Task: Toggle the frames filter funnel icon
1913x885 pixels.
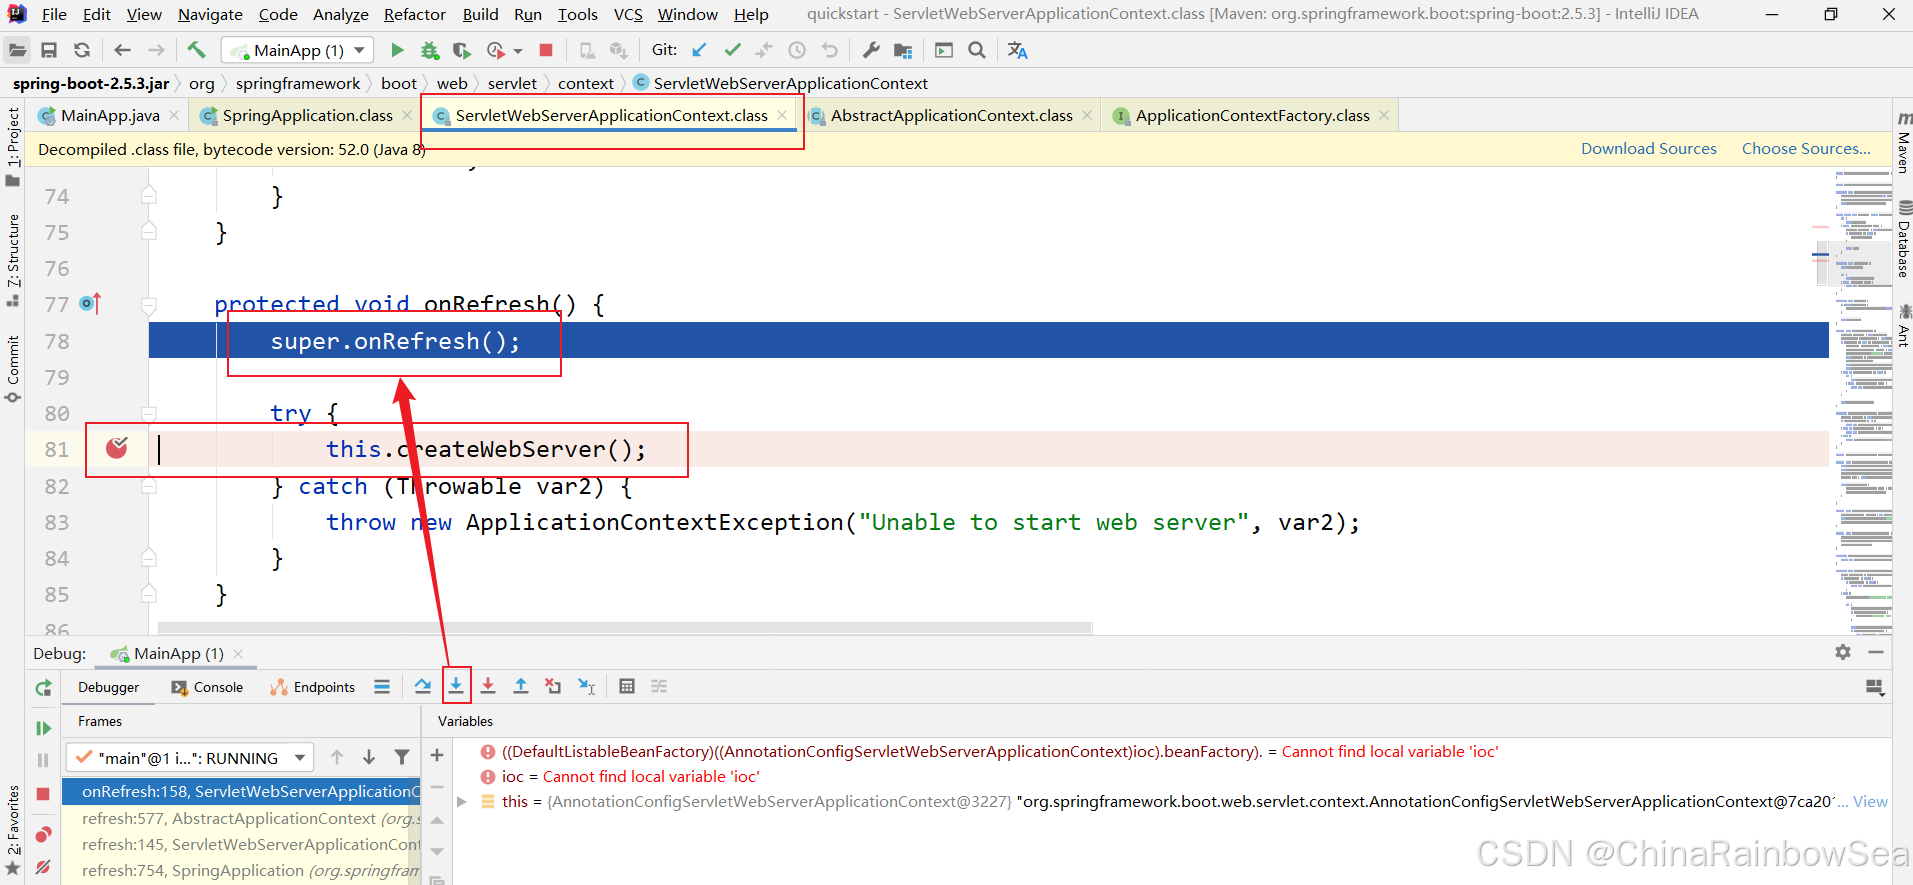Action: (402, 757)
